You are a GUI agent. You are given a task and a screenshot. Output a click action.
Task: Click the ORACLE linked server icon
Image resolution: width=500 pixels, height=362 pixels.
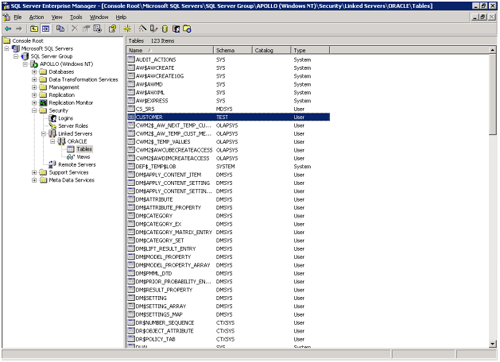62,141
